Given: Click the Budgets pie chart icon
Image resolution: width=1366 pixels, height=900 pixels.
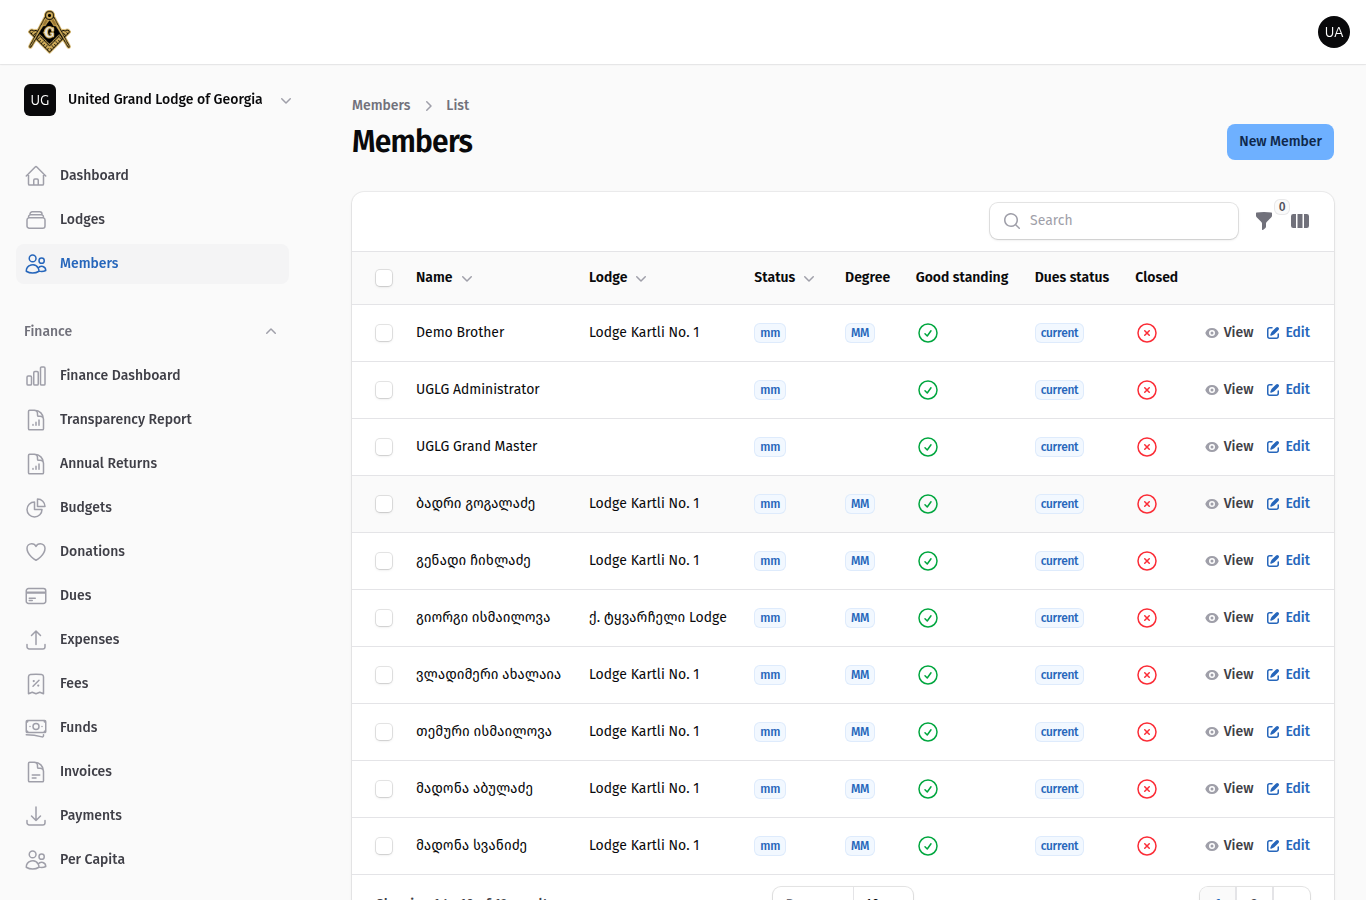Looking at the screenshot, I should (x=36, y=507).
